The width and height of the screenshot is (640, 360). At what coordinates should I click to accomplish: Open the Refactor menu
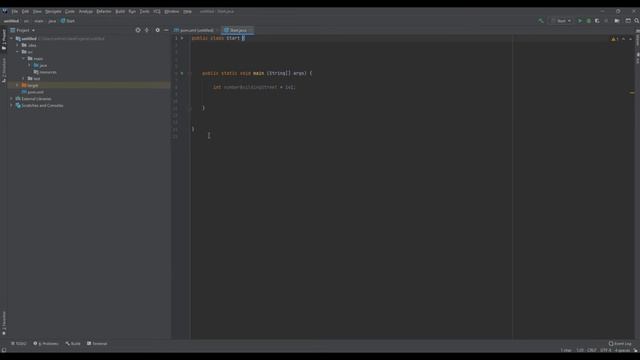[x=104, y=11]
